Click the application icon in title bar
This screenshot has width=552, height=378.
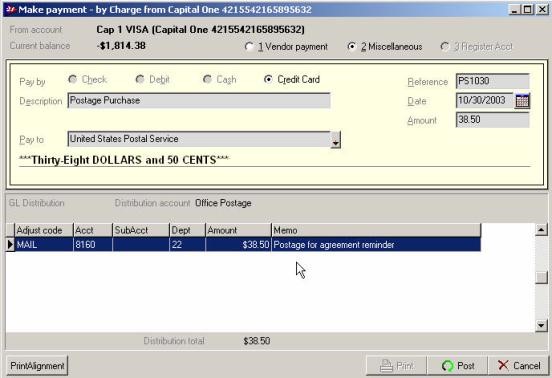[11, 10]
